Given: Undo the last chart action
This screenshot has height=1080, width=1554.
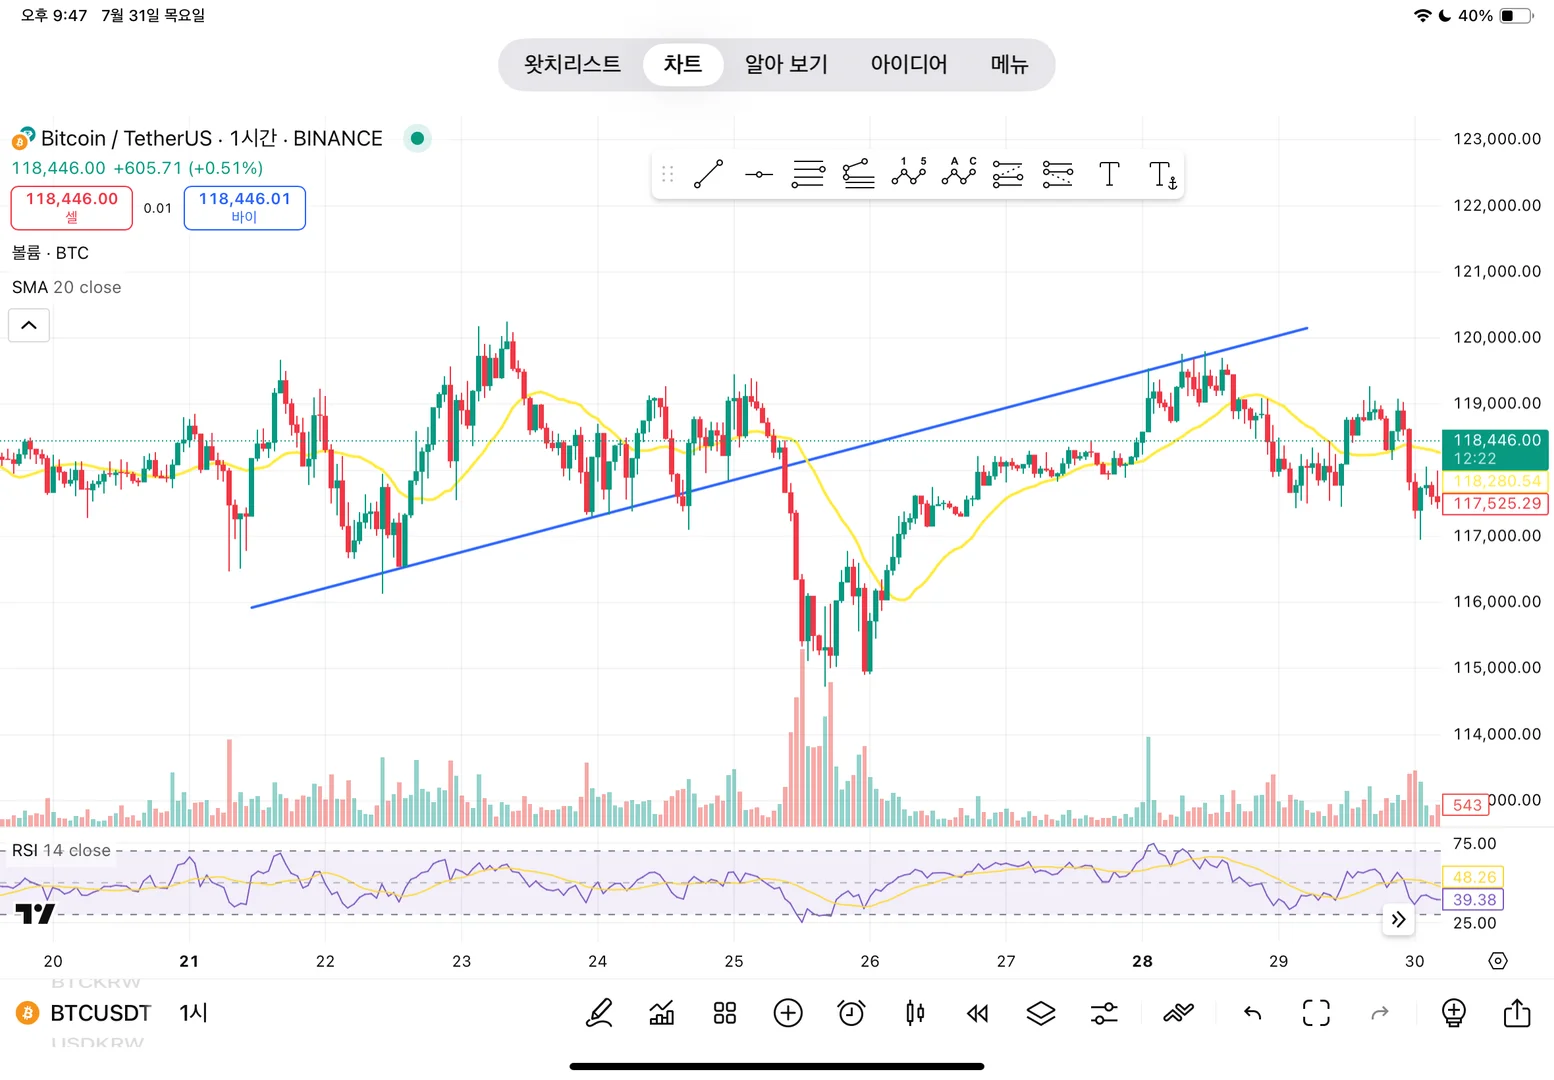Looking at the screenshot, I should (x=1252, y=1014).
